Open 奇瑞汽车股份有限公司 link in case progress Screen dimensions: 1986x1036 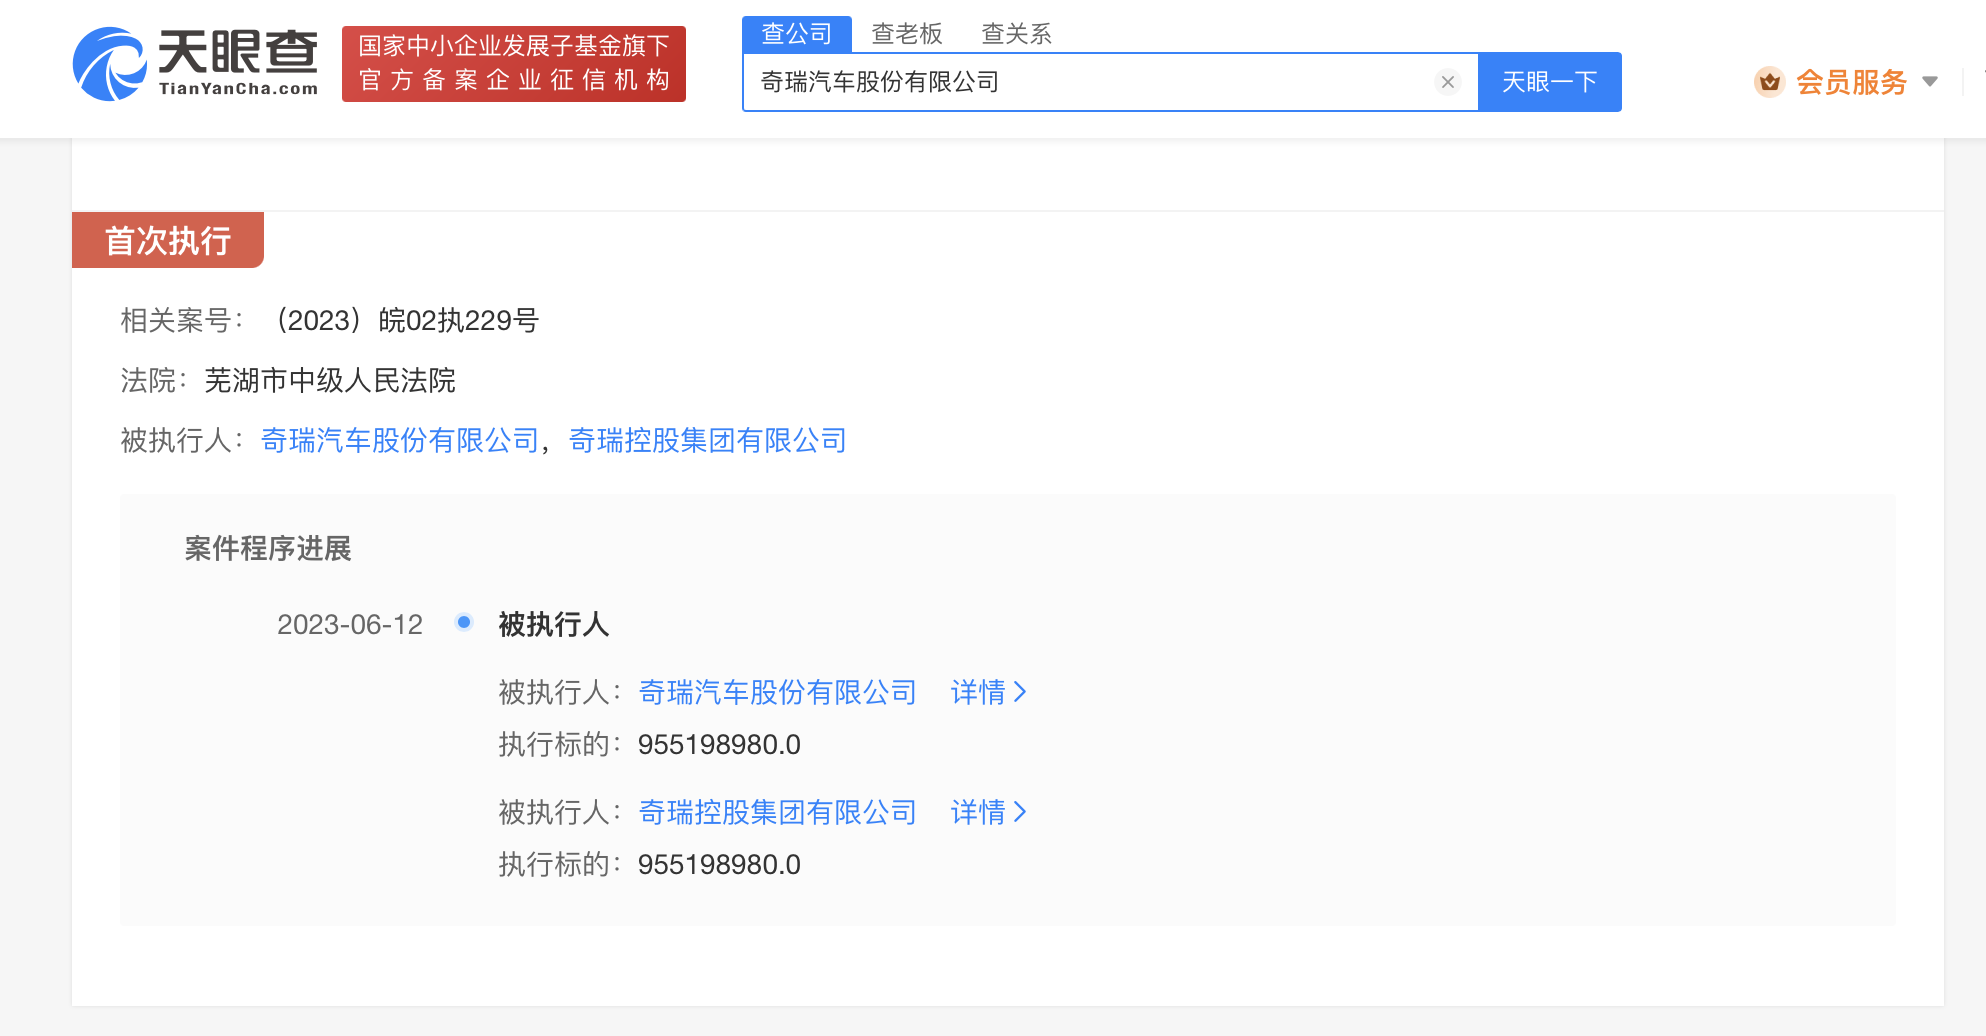[777, 692]
